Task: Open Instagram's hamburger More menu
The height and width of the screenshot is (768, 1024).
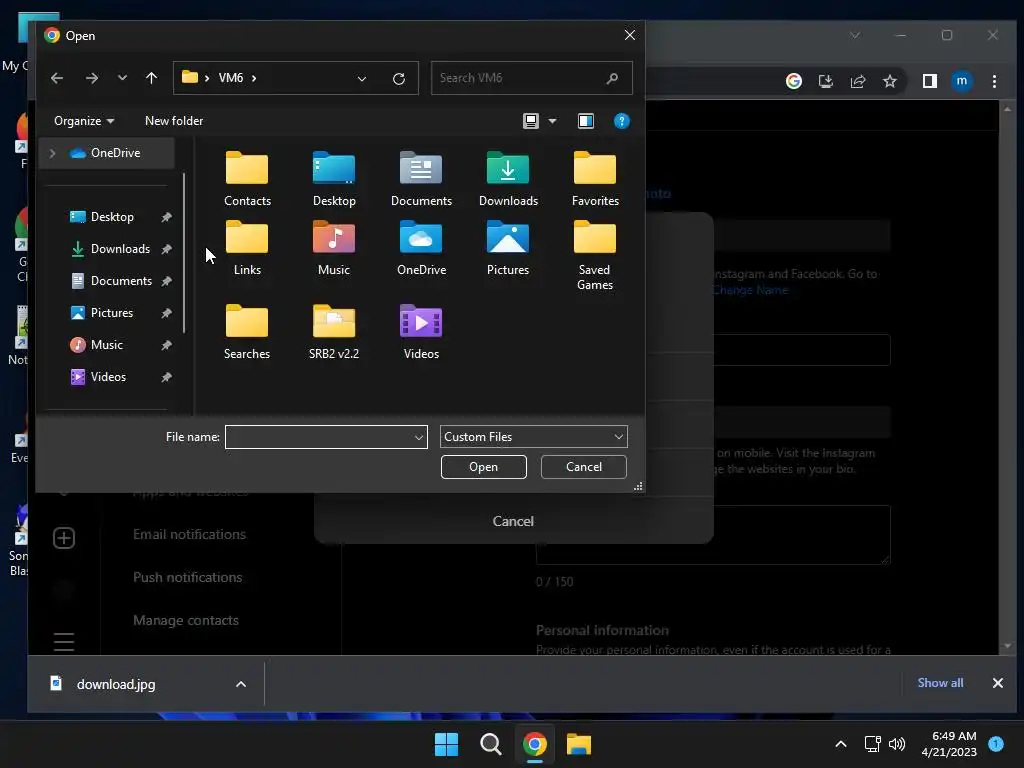Action: coord(64,642)
